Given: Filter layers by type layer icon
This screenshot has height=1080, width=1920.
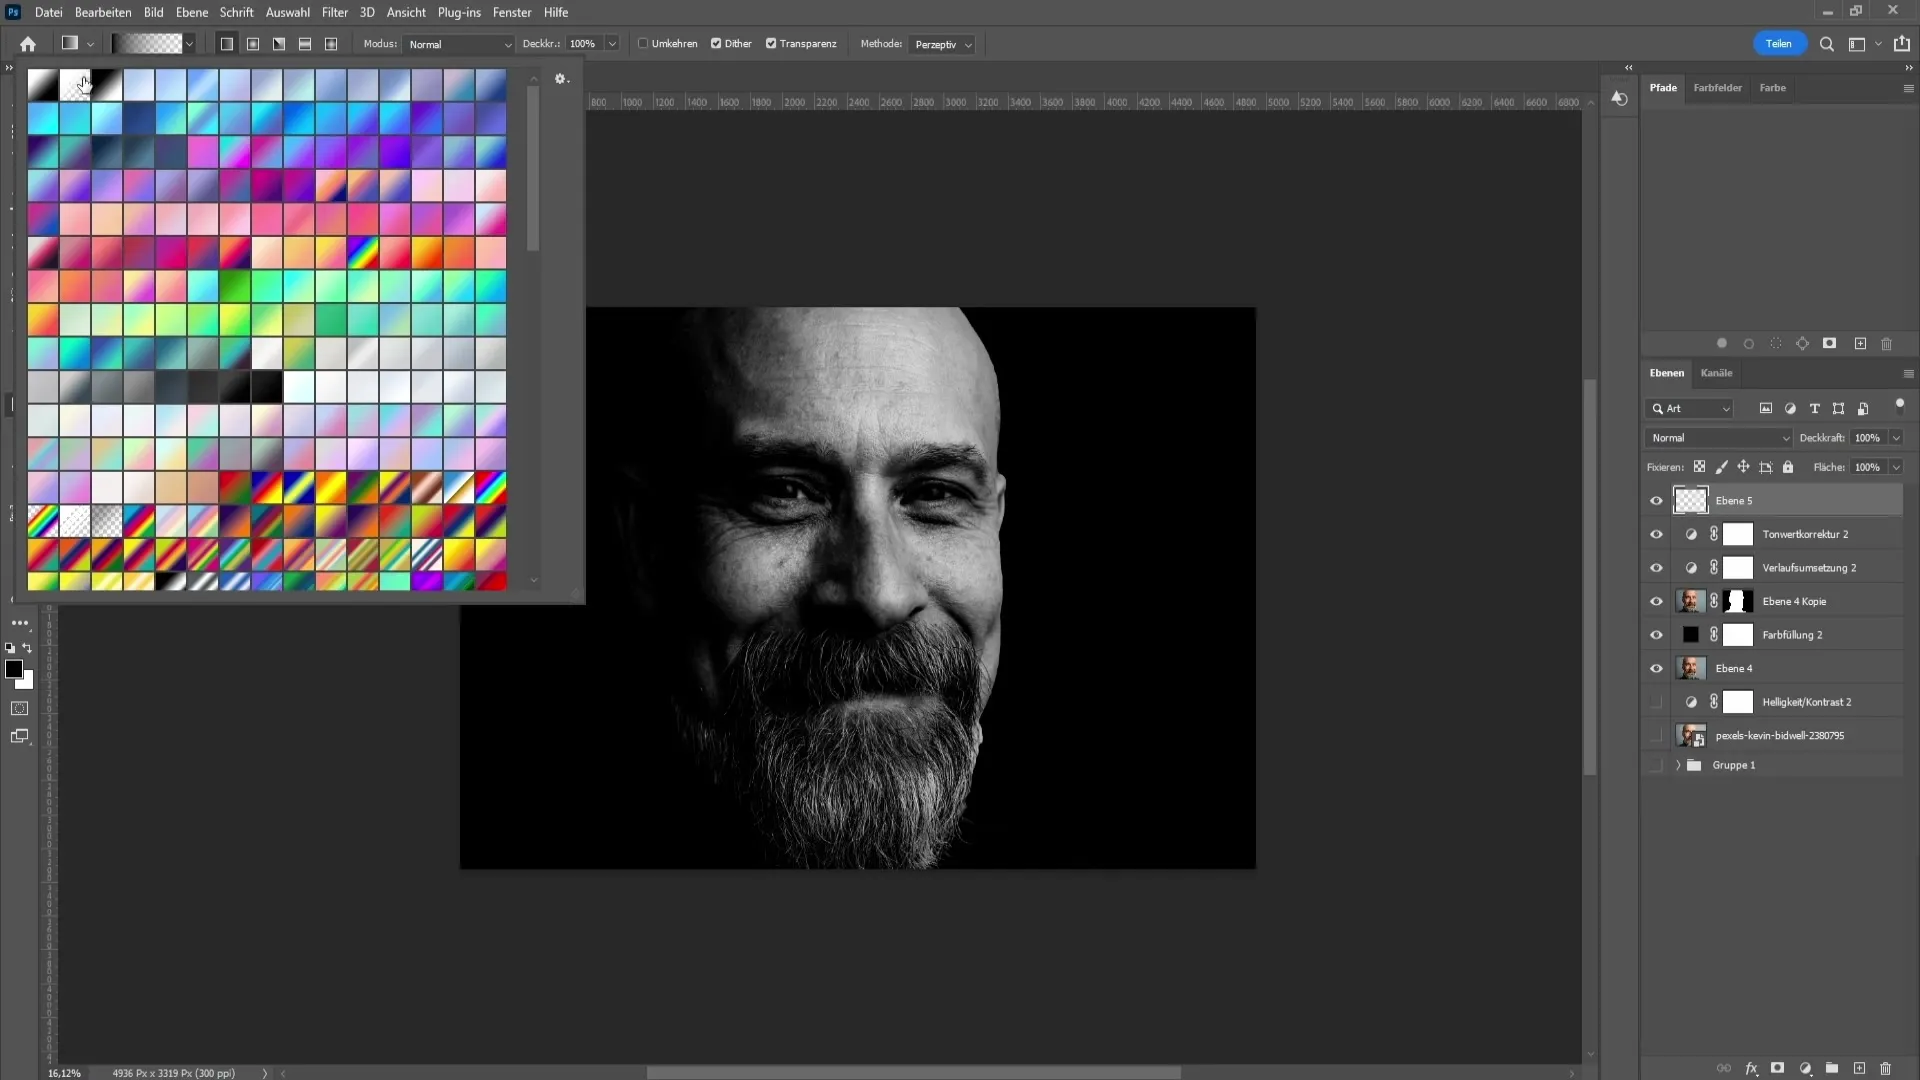Looking at the screenshot, I should click(x=1814, y=409).
